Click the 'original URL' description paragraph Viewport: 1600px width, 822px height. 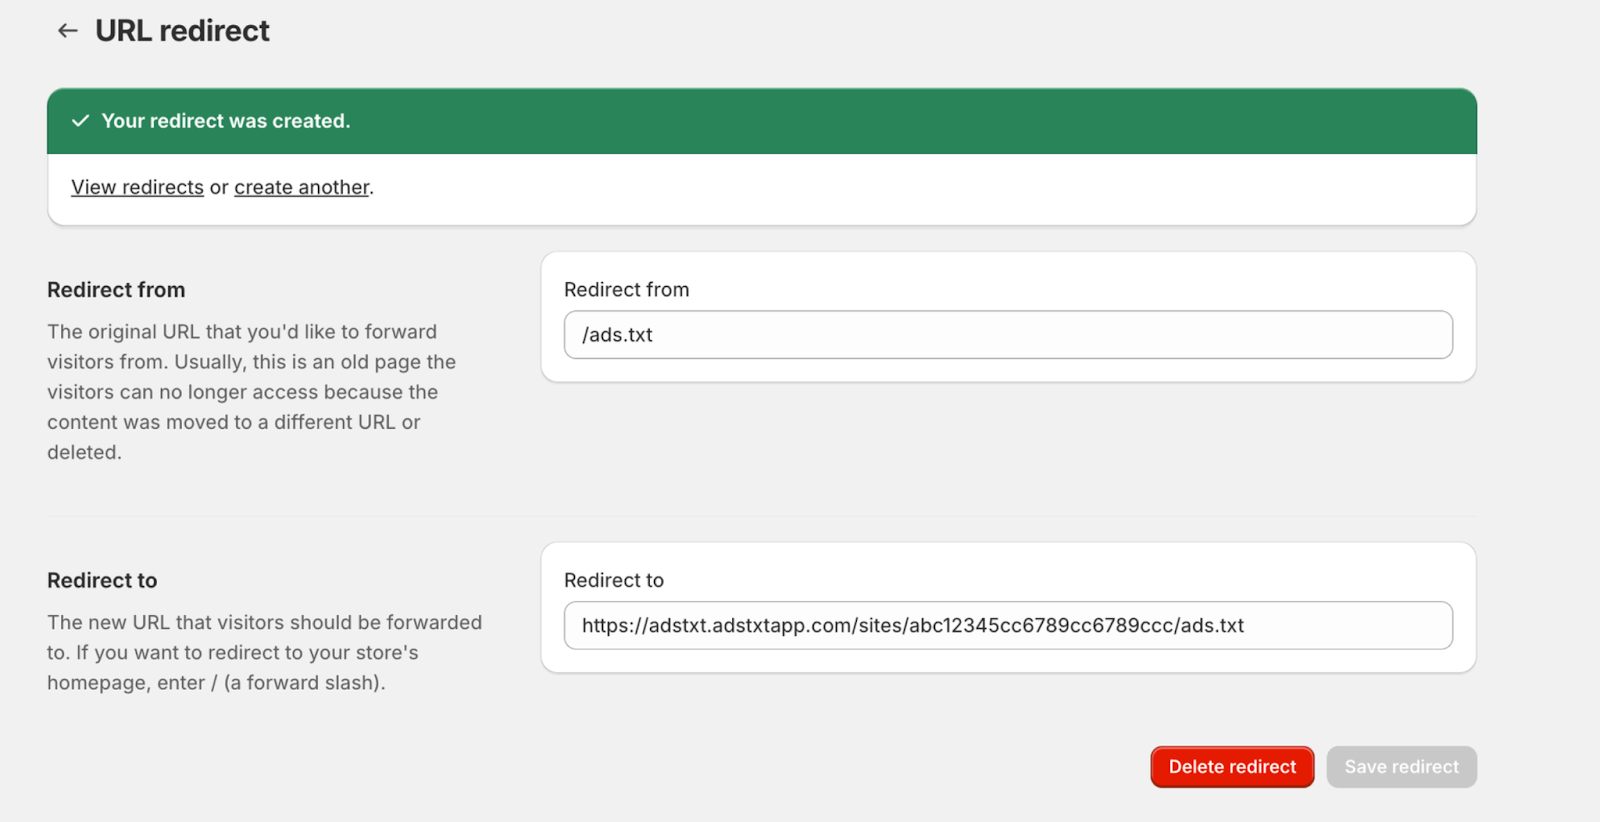pos(250,392)
